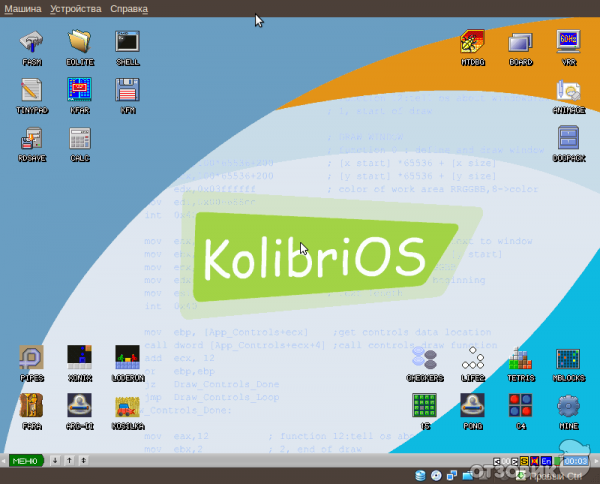This screenshot has height=484, width=600.
Task: Click VirtualBox hard disk status icon
Action: (x=420, y=476)
